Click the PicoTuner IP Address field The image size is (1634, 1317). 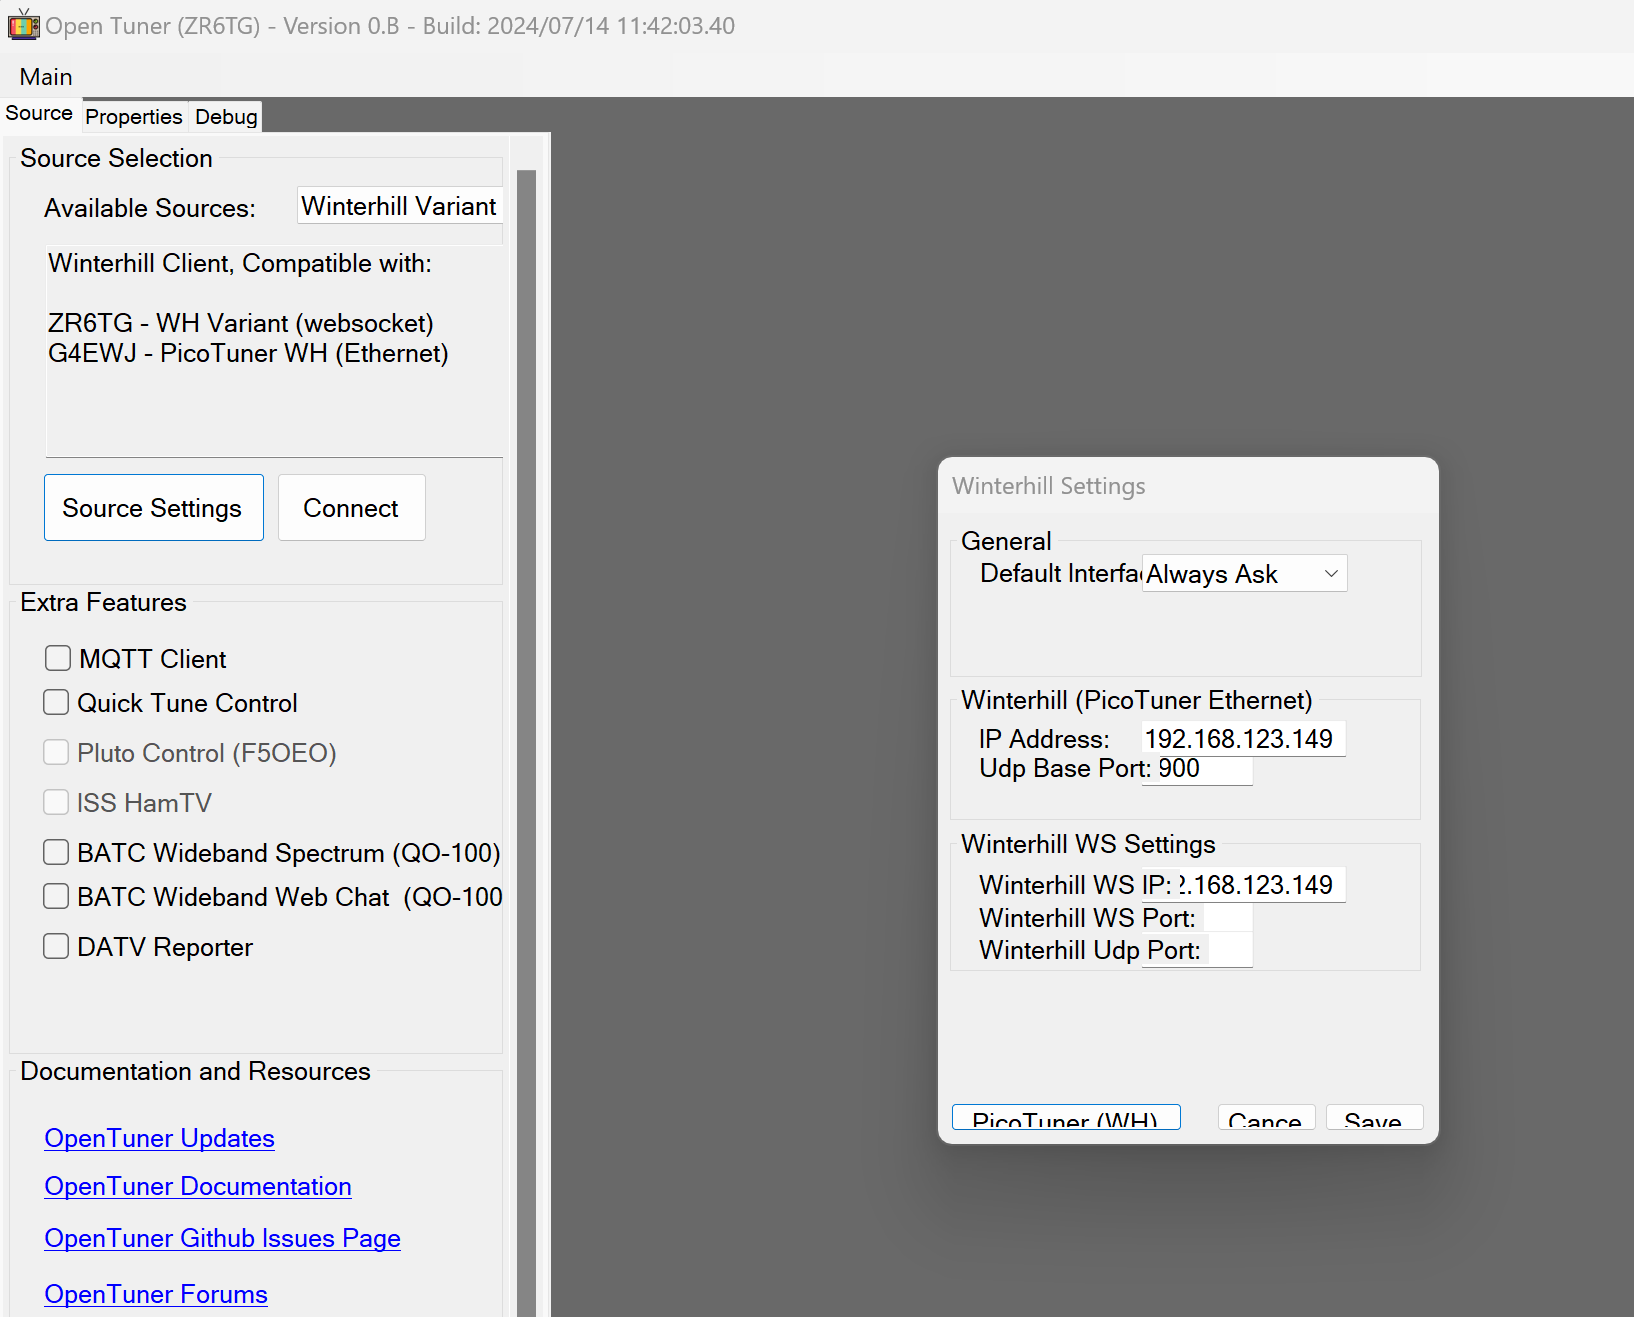click(x=1243, y=739)
